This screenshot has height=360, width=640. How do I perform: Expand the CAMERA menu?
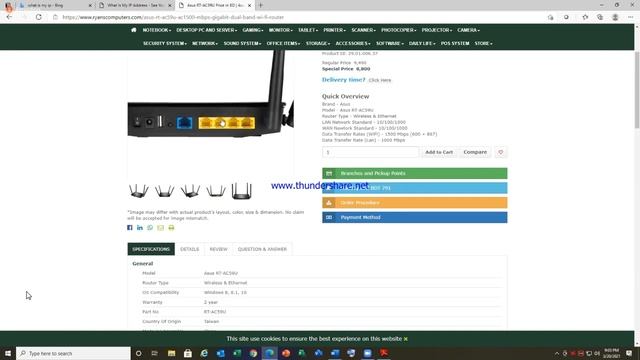[468, 30]
